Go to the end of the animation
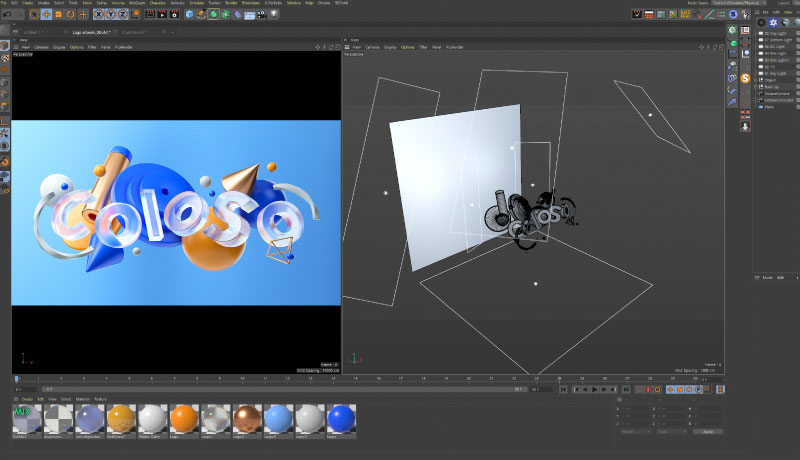800x460 pixels. (626, 390)
